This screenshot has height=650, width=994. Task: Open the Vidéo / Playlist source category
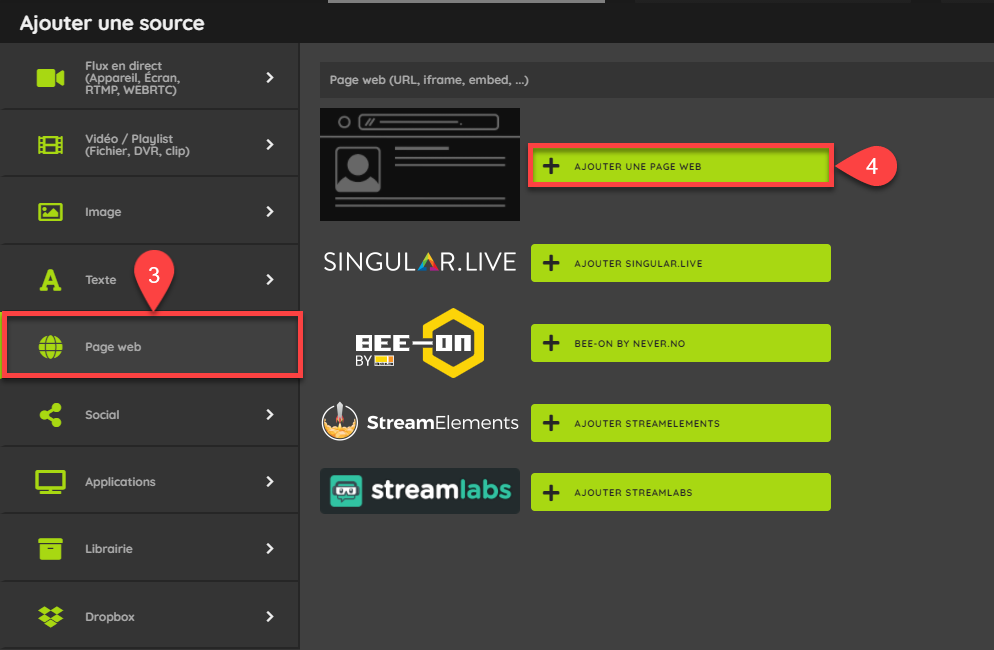[150, 145]
